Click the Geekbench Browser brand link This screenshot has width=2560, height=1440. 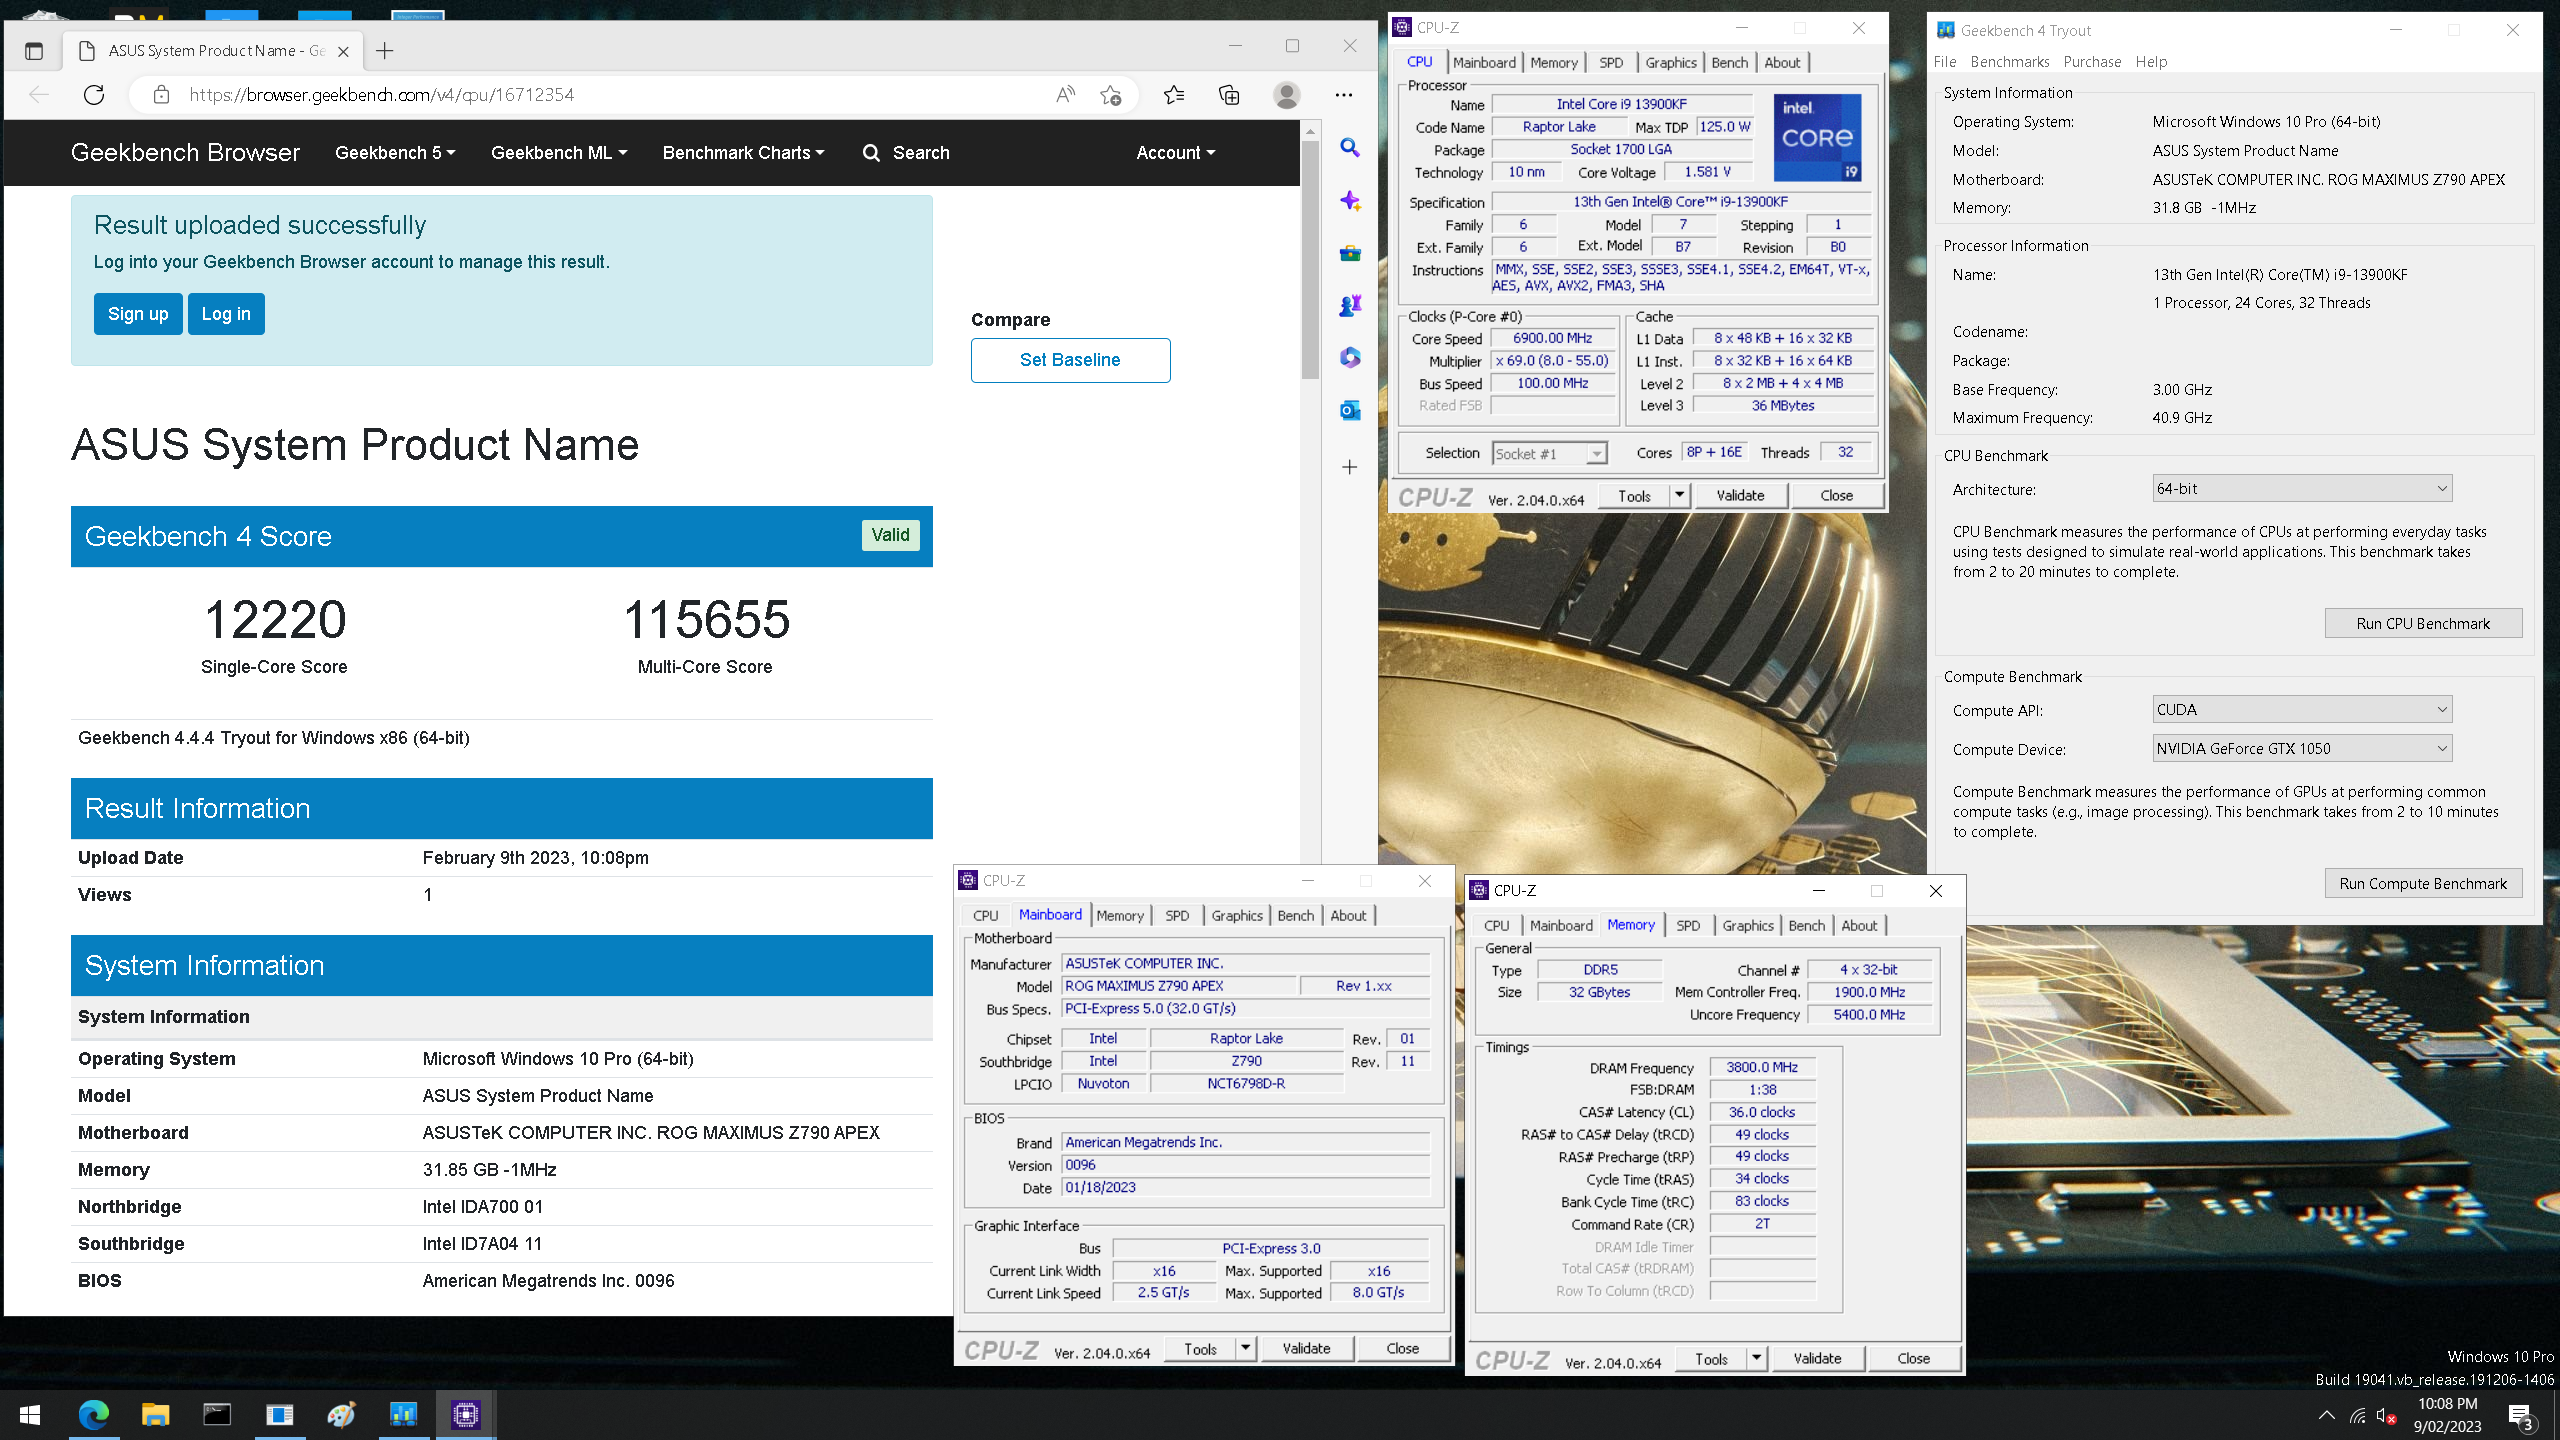click(x=185, y=153)
